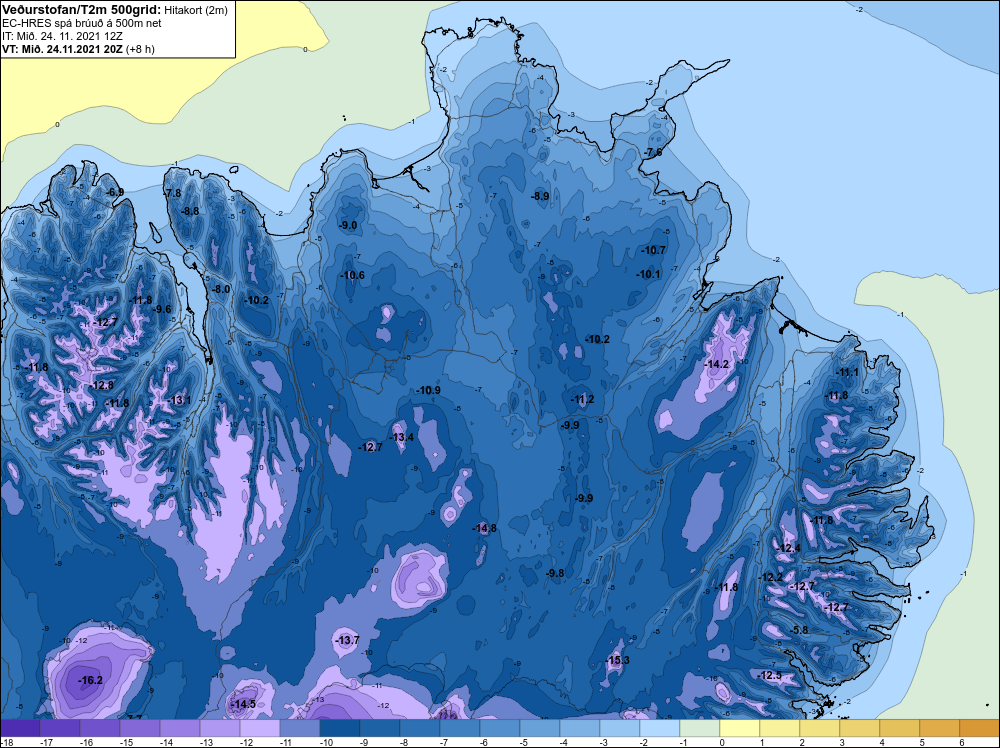Select the -14.8 temperature reading
This screenshot has width=1000, height=748.
coord(484,528)
